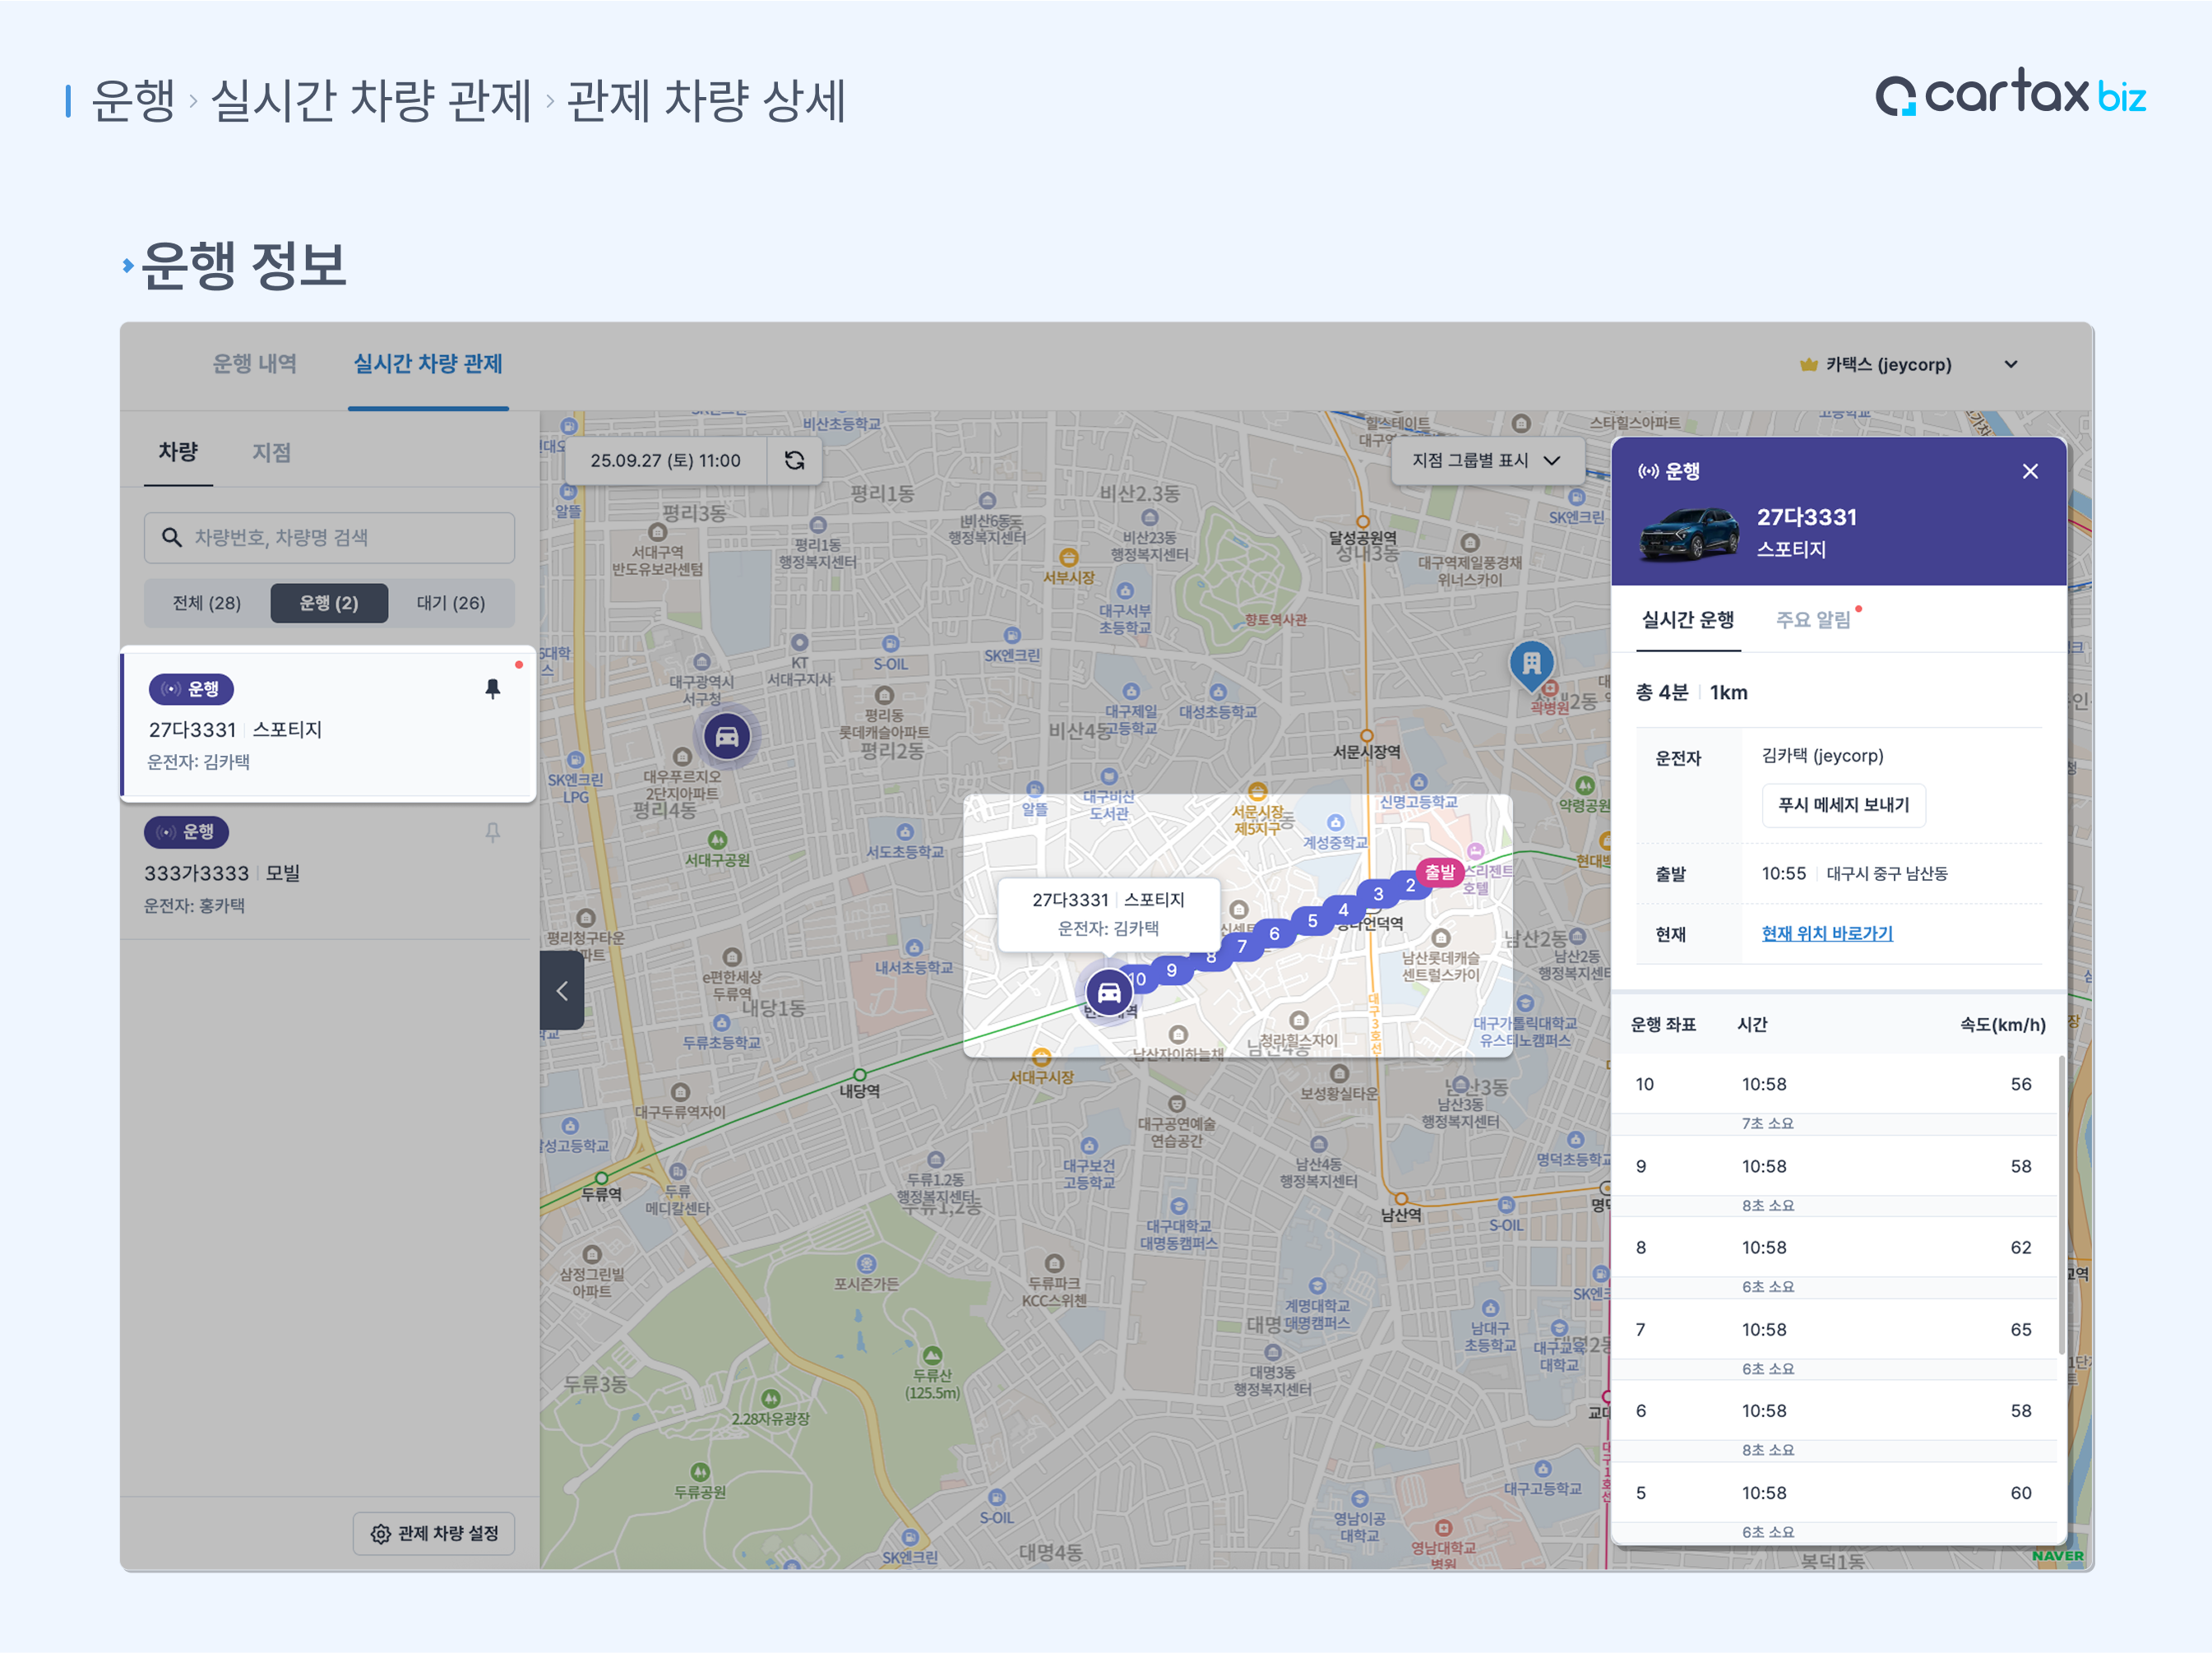The image size is (2212, 1653).
Task: Click the refresh icon beside the date
Action: (794, 460)
